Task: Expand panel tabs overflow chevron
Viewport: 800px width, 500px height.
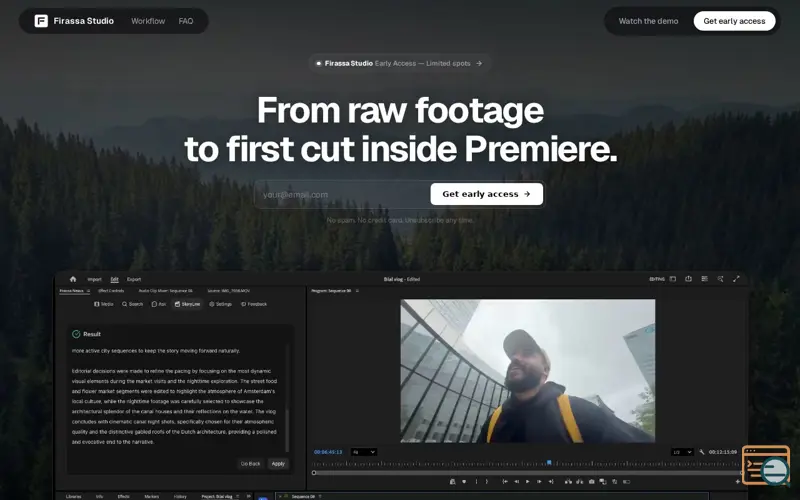Action: click(x=248, y=496)
